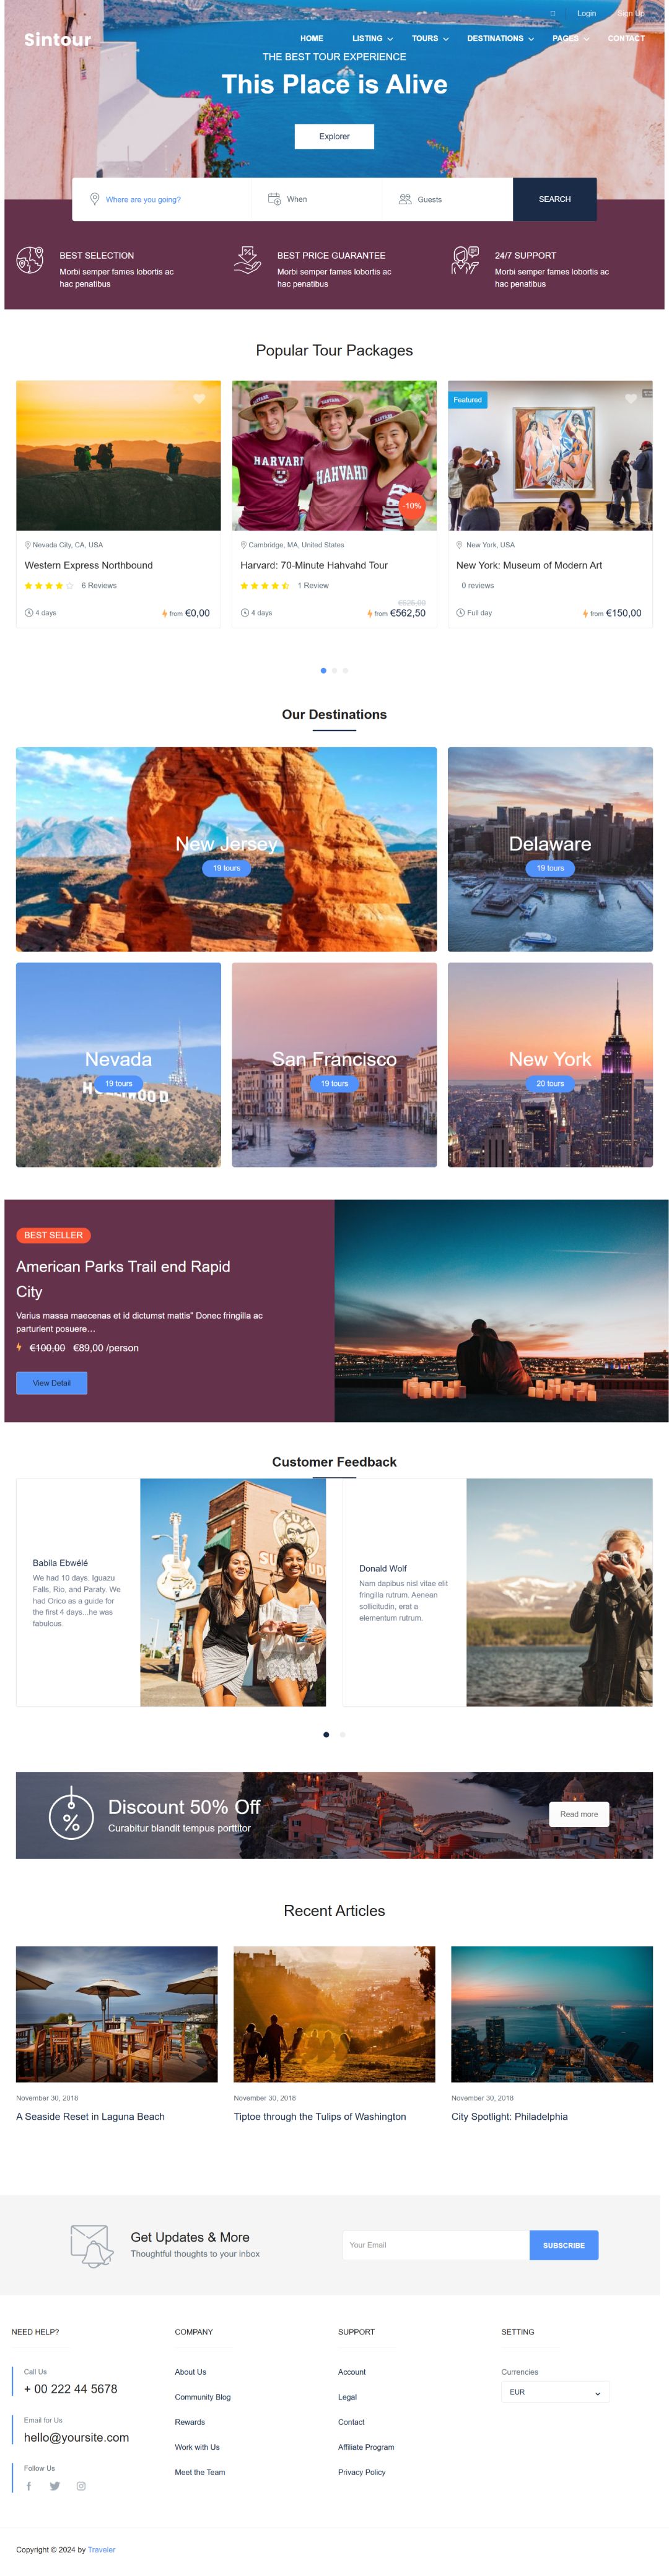Click the calendar icon beside When
Image resolution: width=669 pixels, height=2576 pixels.
(x=274, y=199)
